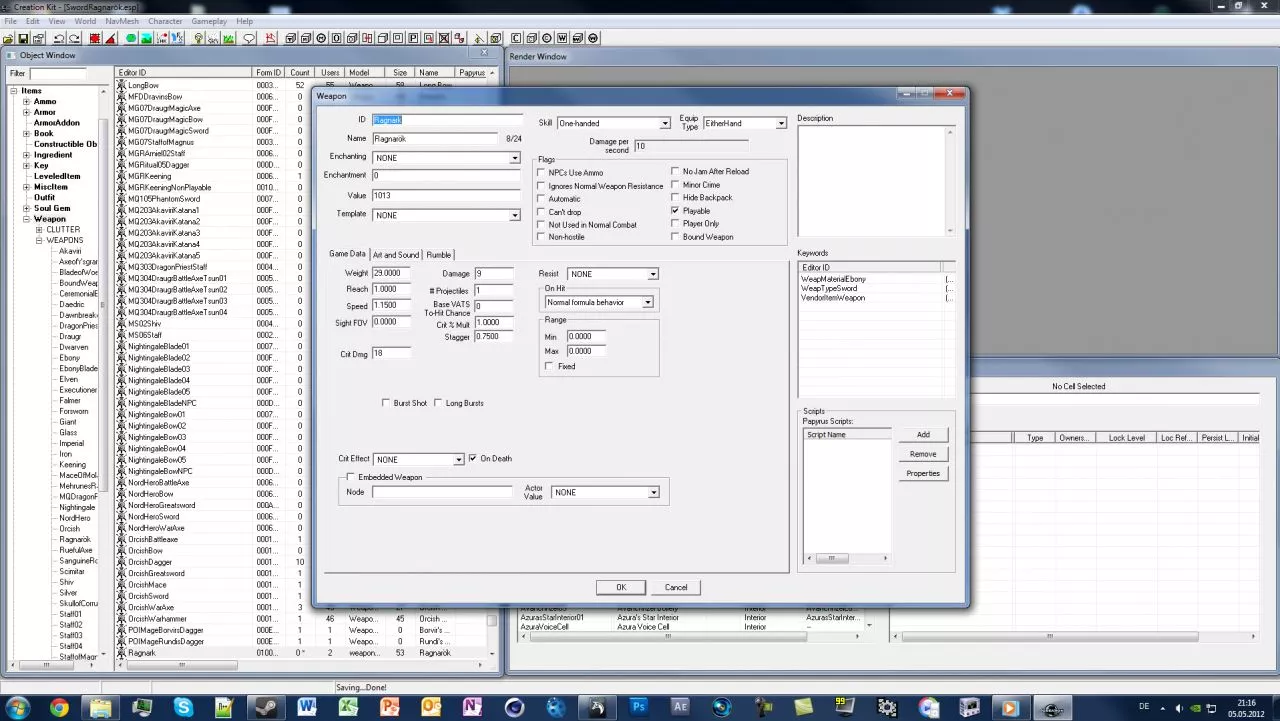Click the Save plugin floppy disk icon
The width and height of the screenshot is (1280, 721).
22,38
